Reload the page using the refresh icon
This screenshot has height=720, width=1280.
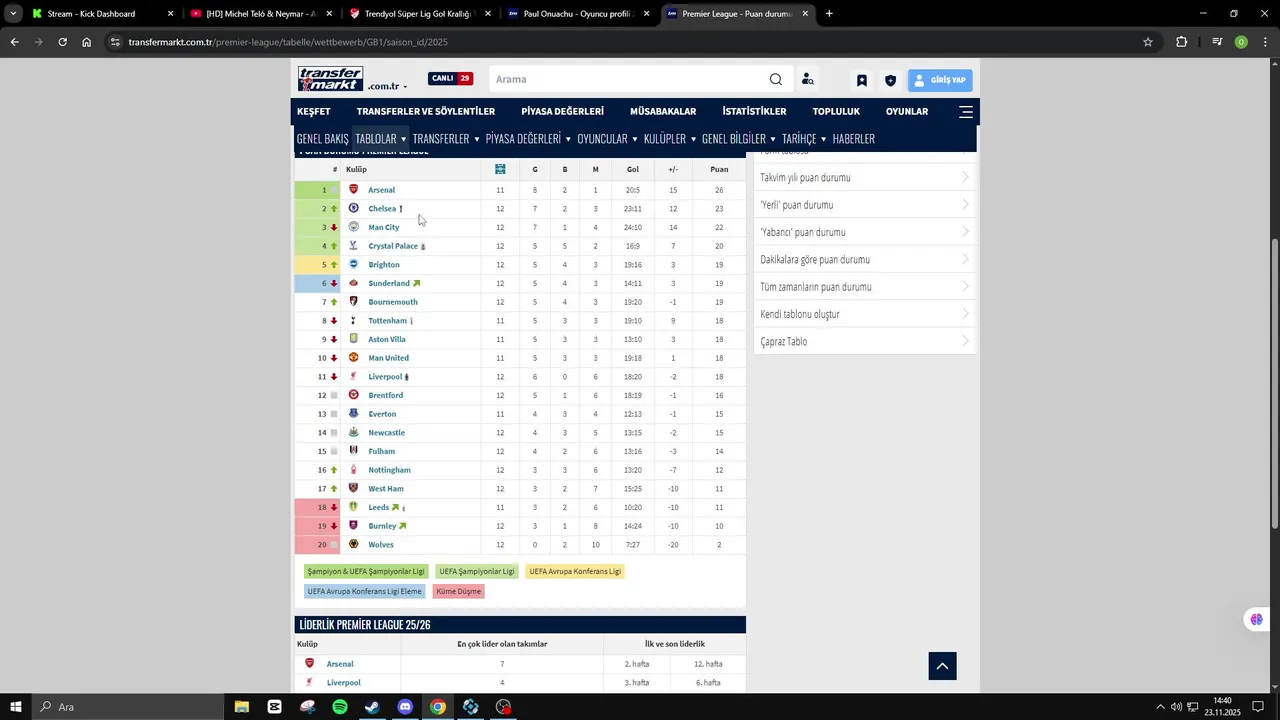click(62, 42)
